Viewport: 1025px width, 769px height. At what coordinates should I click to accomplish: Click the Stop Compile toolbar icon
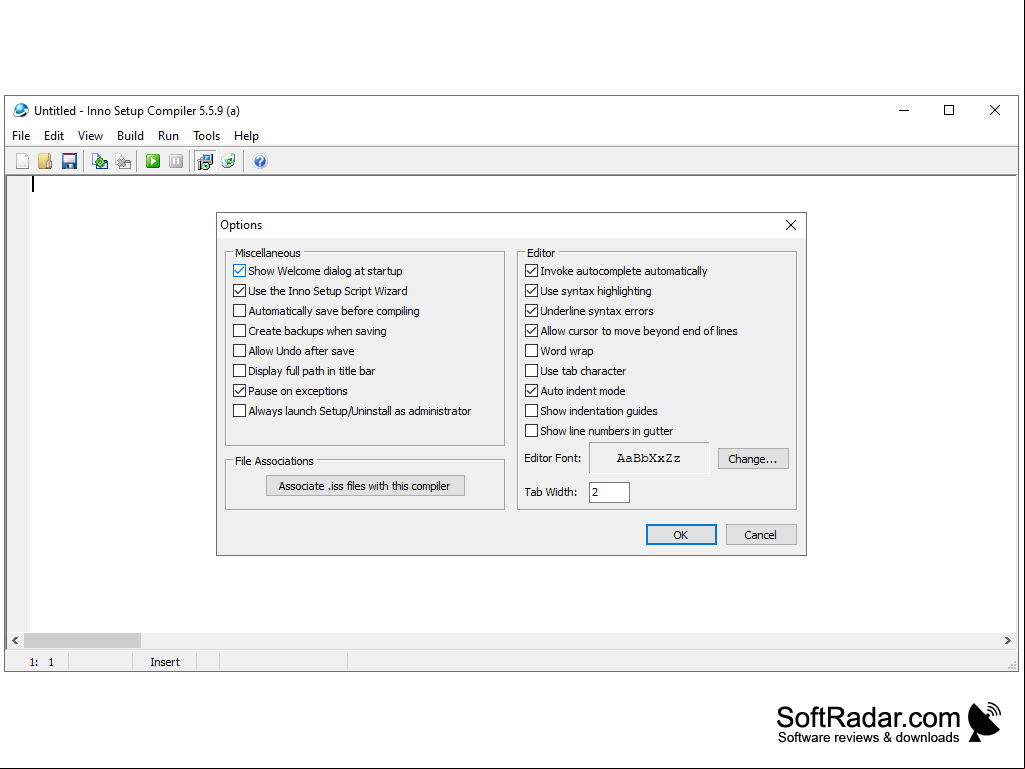click(124, 162)
